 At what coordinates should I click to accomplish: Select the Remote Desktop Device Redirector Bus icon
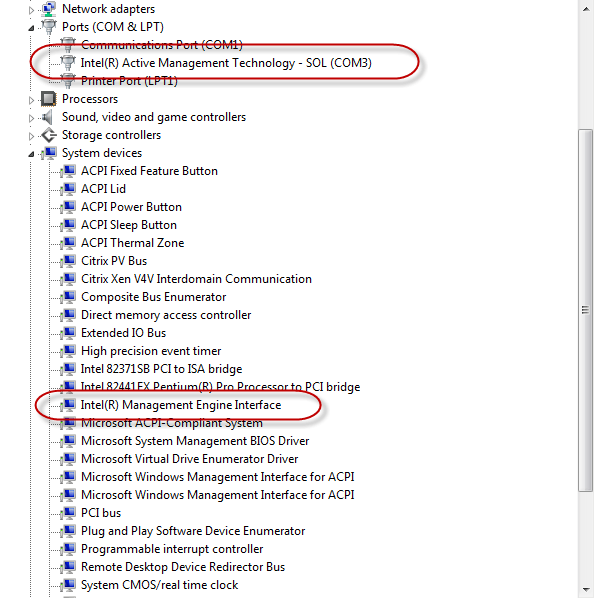[x=68, y=567]
